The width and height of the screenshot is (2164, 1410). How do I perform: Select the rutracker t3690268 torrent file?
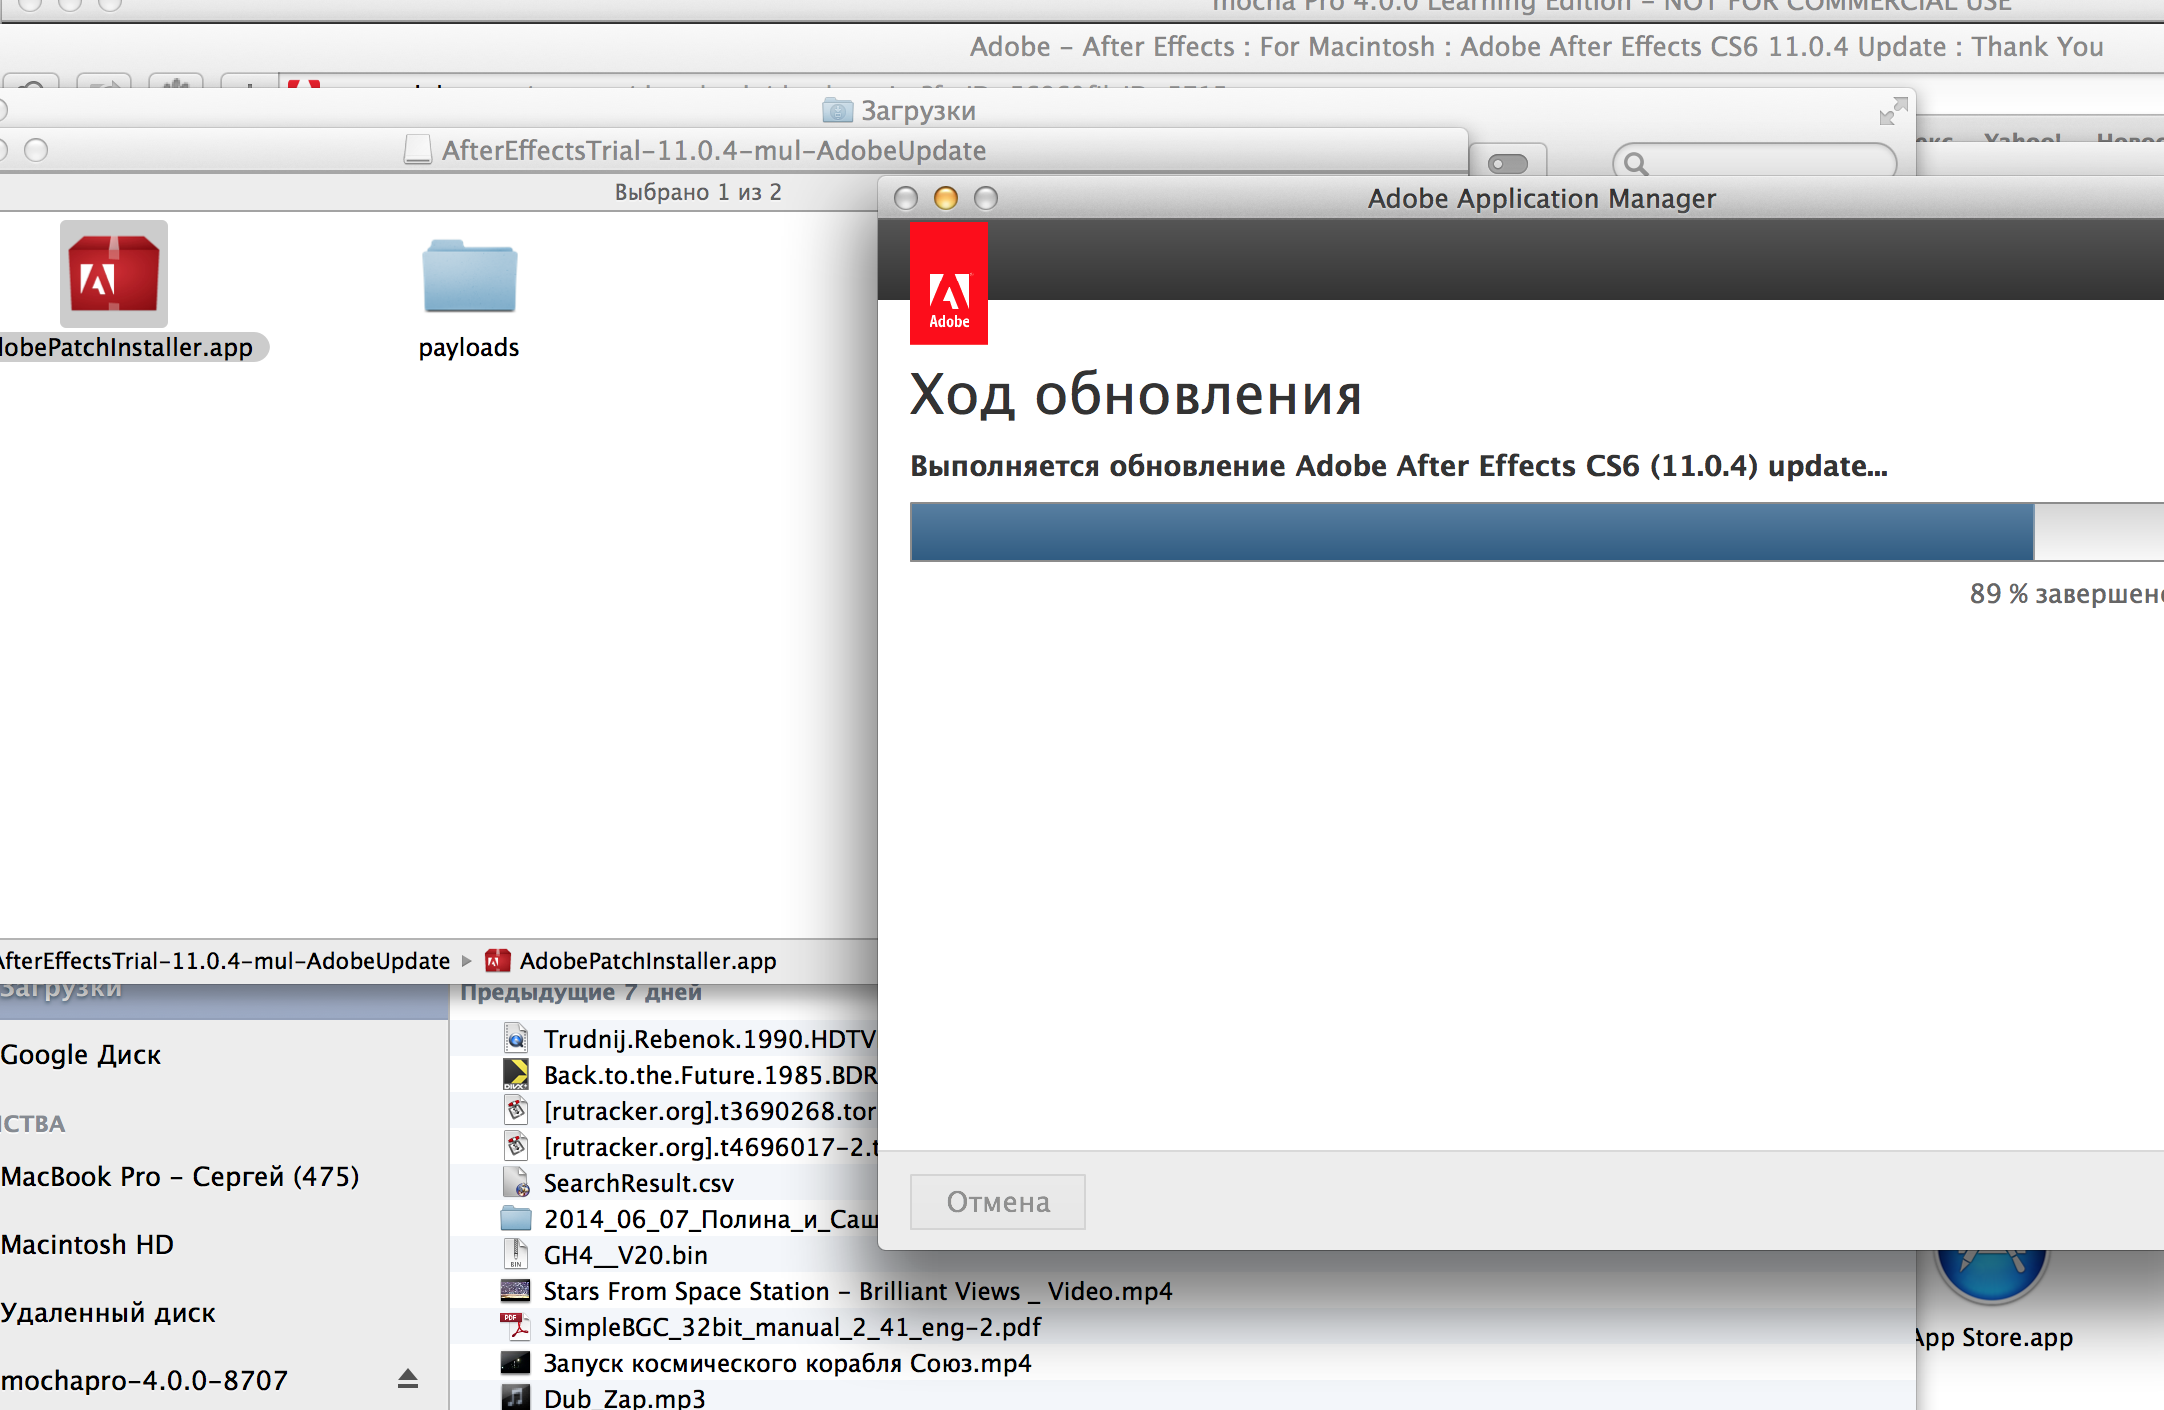click(664, 1111)
